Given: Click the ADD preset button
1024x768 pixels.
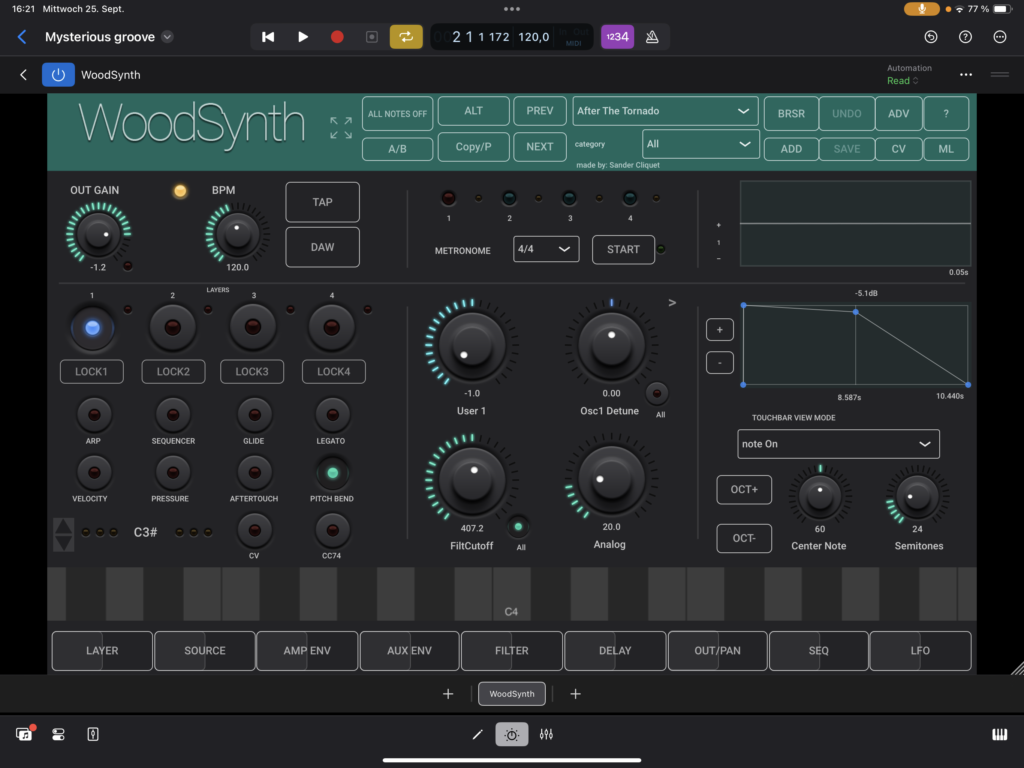Looking at the screenshot, I should pyautogui.click(x=791, y=149).
